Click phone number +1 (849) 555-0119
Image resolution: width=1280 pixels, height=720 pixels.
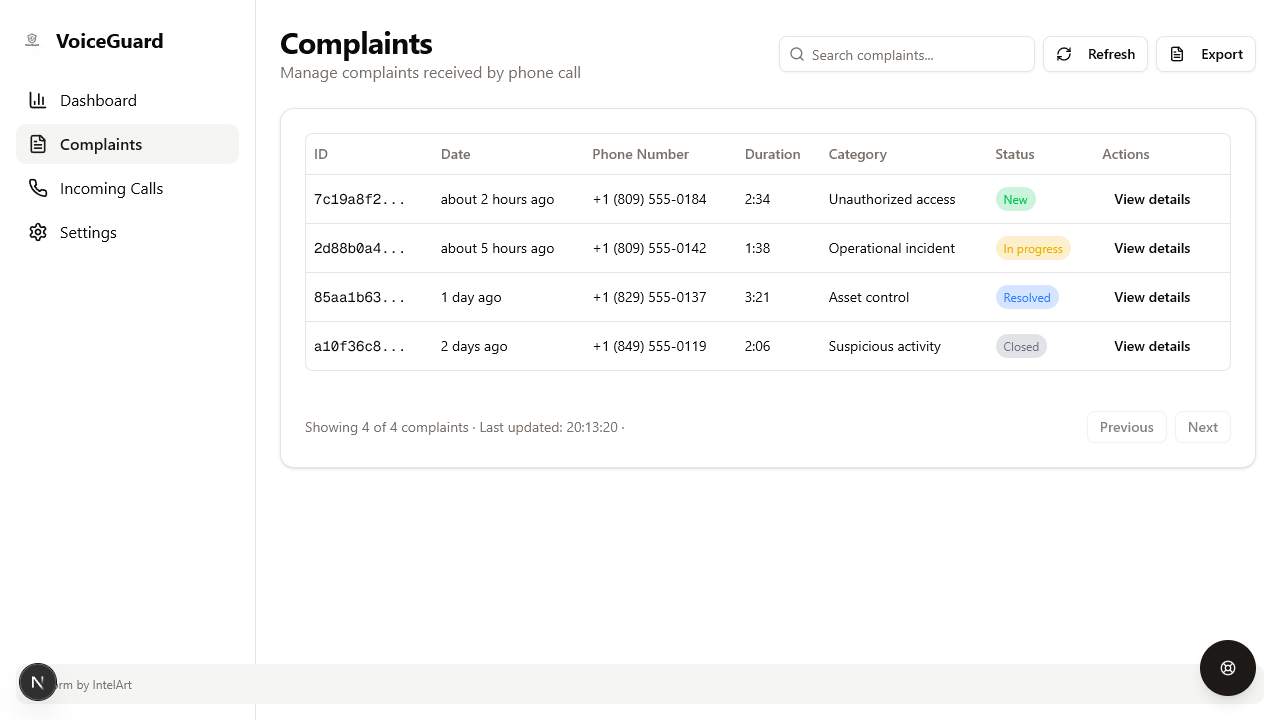[649, 346]
